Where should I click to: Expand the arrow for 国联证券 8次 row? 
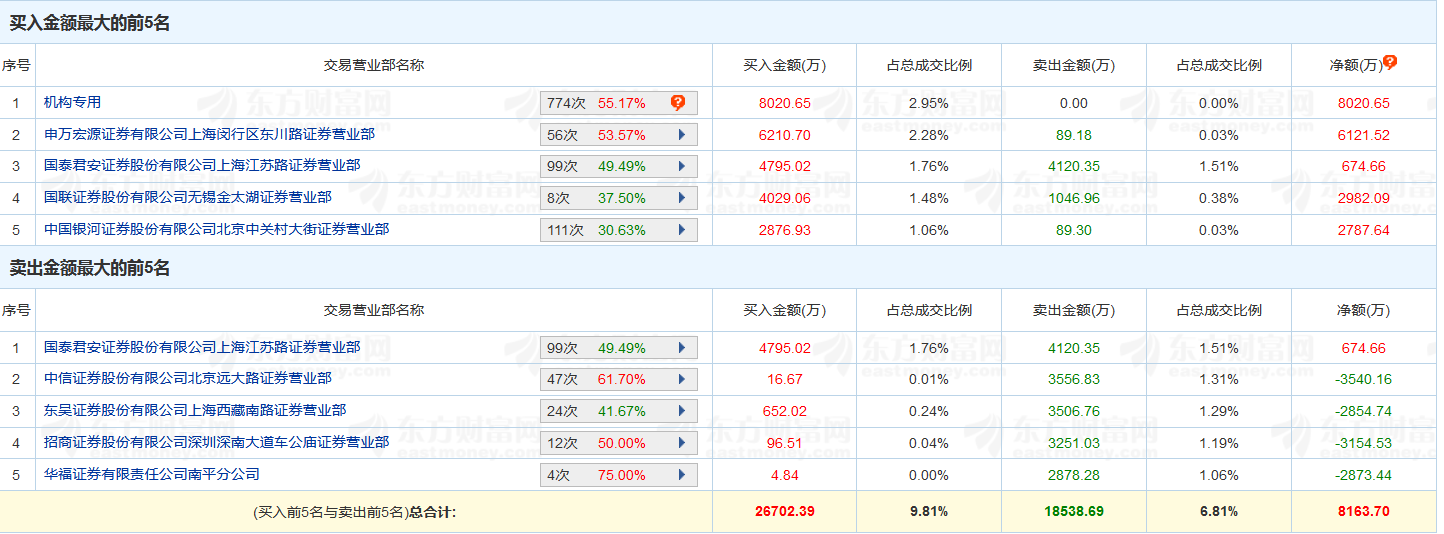point(681,198)
